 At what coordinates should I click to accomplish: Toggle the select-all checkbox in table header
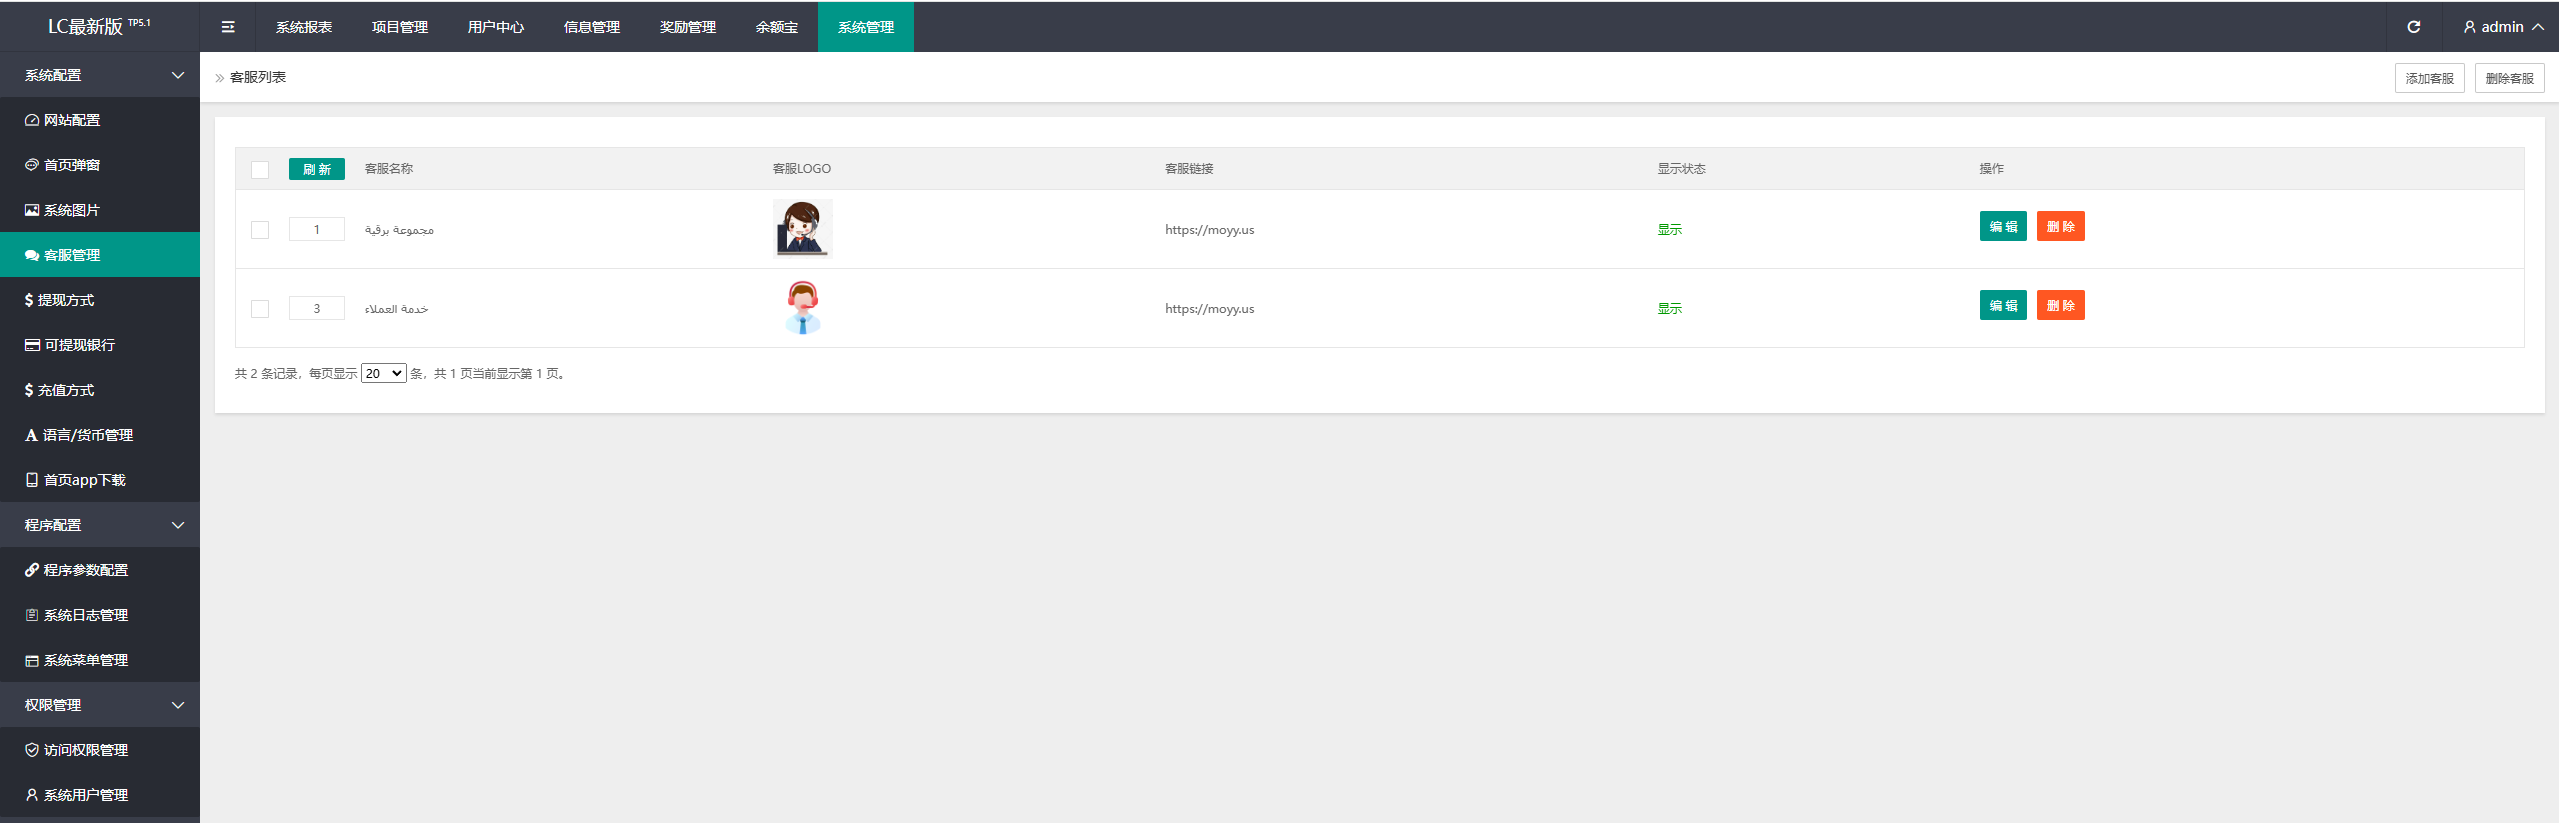click(260, 170)
